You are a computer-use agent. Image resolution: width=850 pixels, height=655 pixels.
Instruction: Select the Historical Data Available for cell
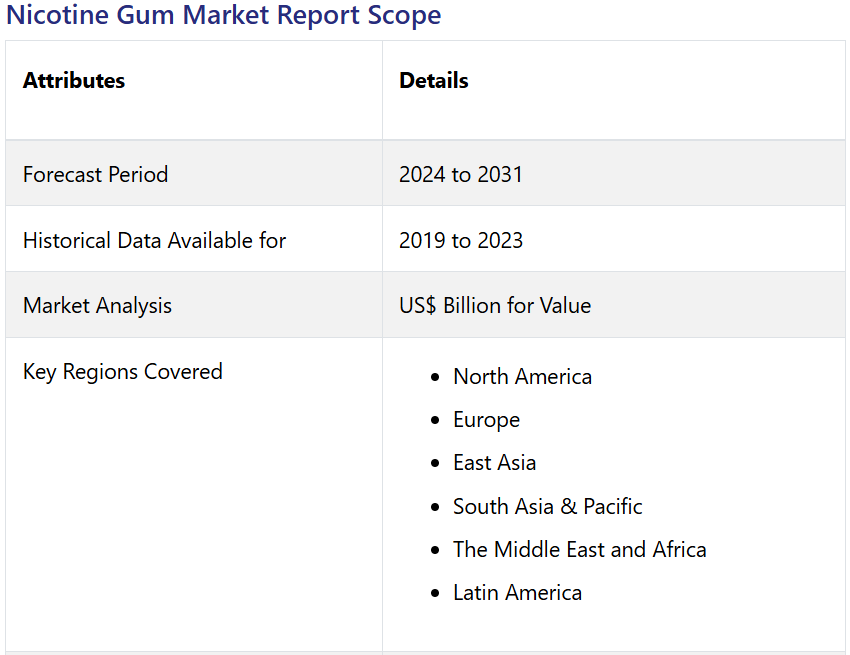tap(155, 240)
